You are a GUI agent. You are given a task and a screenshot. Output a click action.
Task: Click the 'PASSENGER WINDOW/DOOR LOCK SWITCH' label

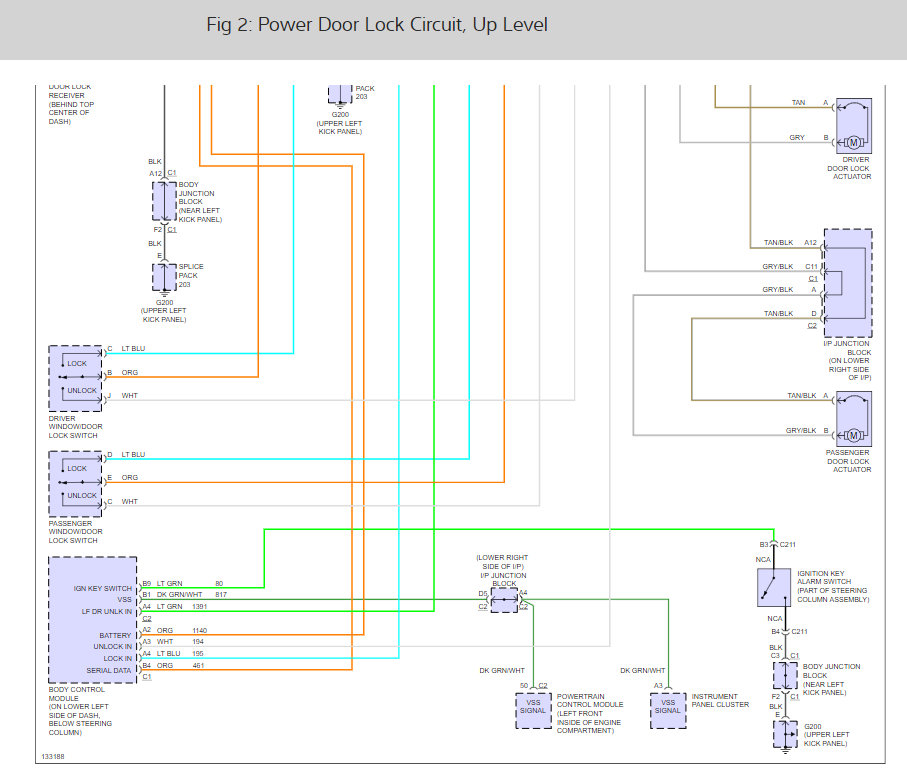coord(75,532)
